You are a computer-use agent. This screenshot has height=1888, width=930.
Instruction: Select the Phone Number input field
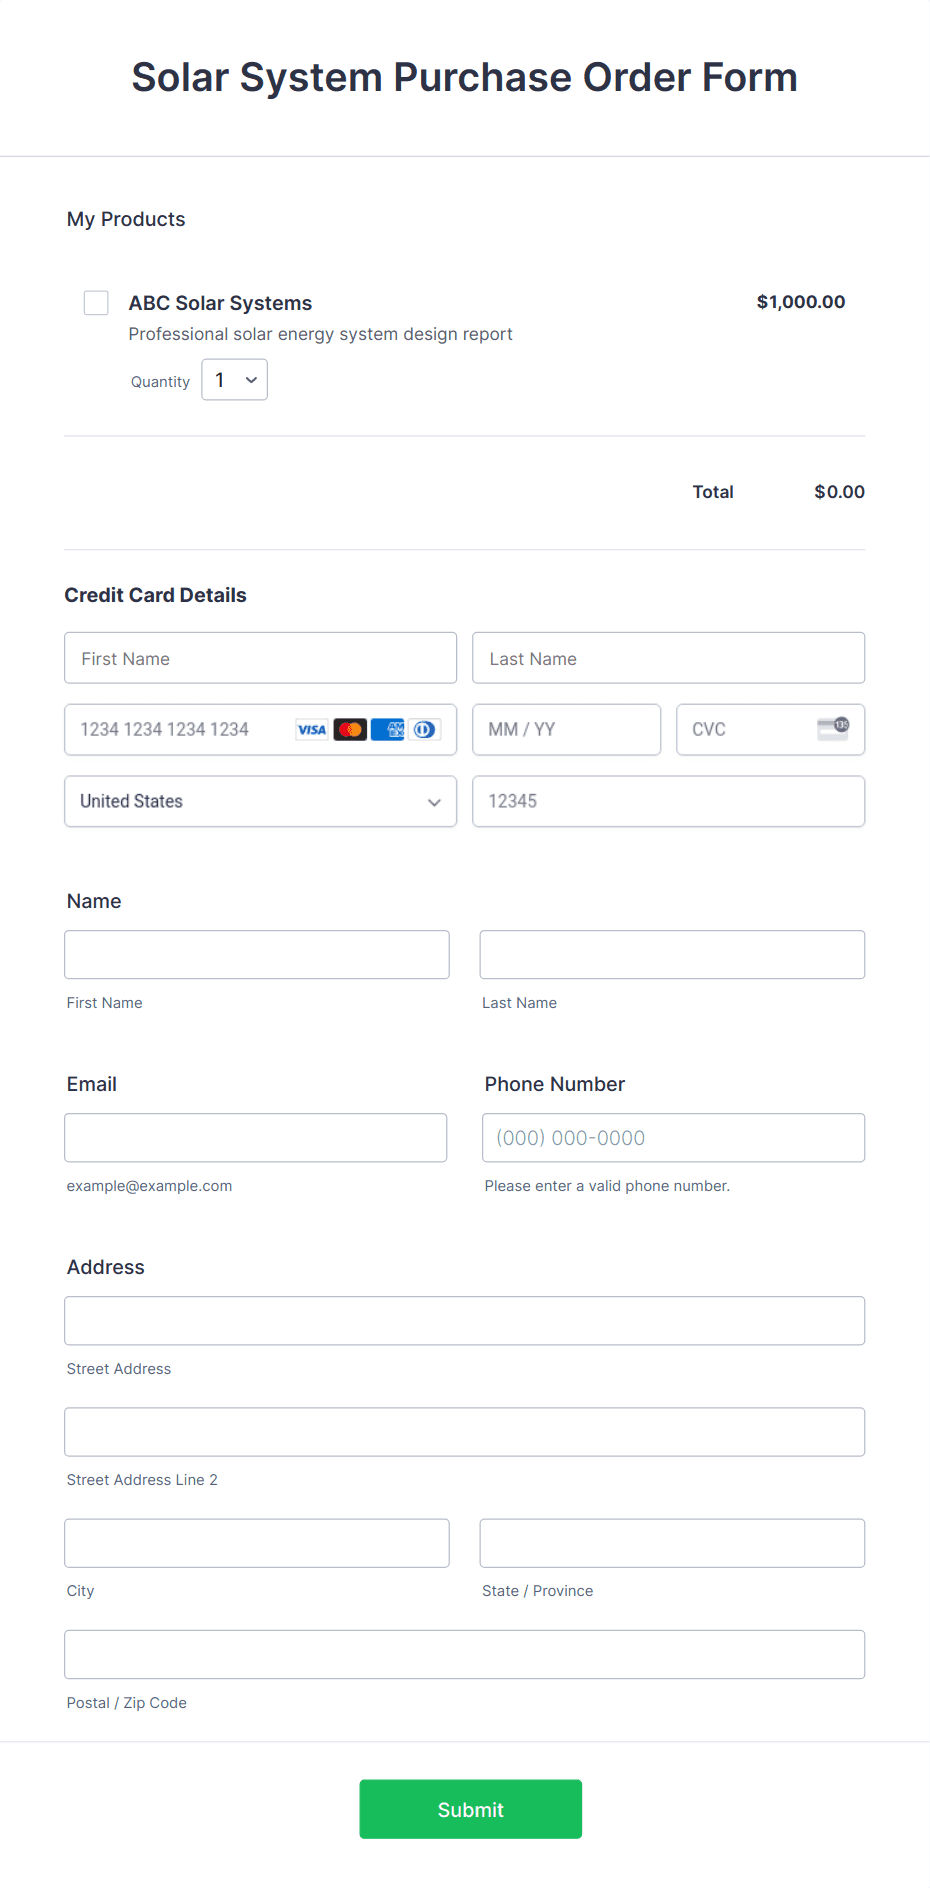pyautogui.click(x=673, y=1137)
